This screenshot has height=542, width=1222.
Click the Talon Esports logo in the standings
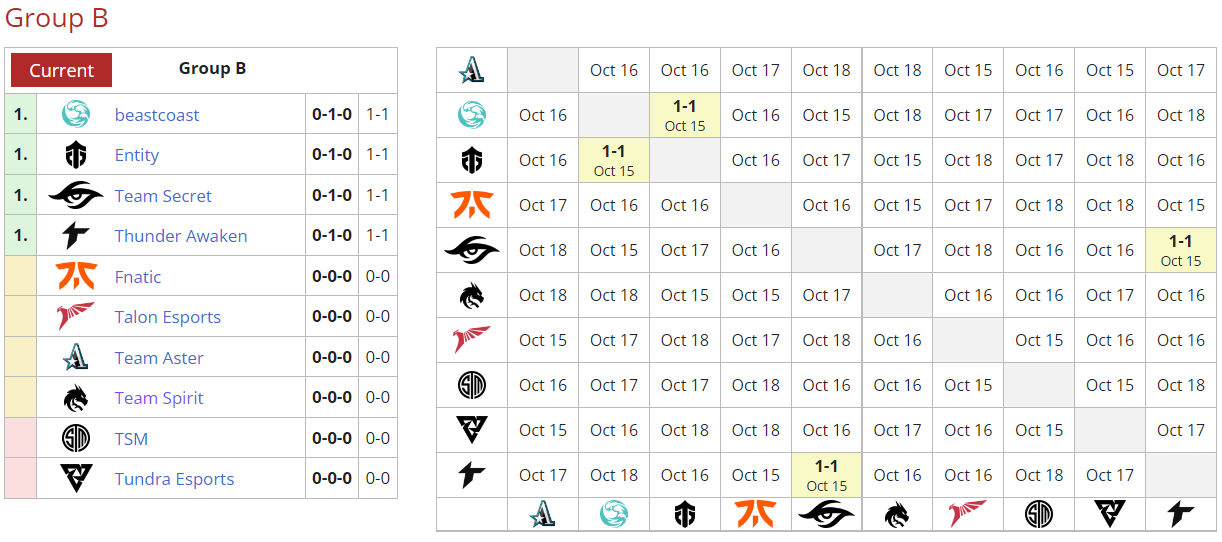(76, 317)
